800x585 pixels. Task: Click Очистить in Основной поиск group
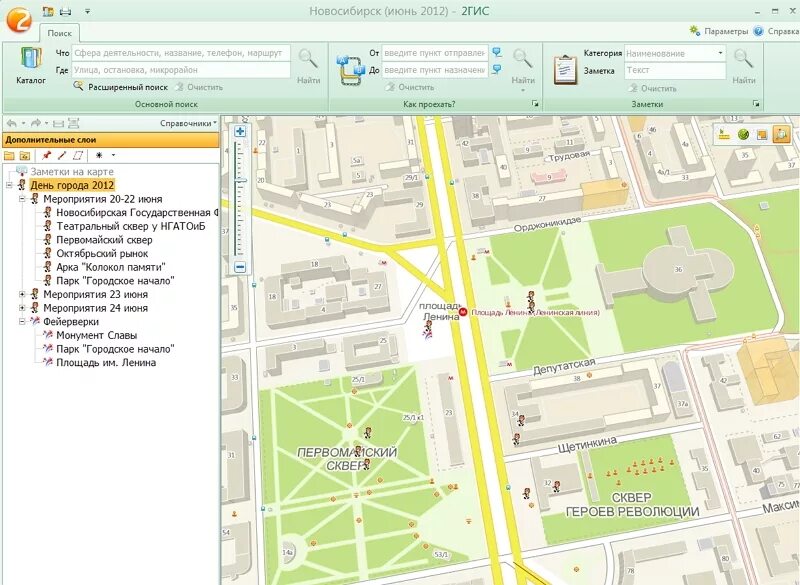[x=199, y=87]
